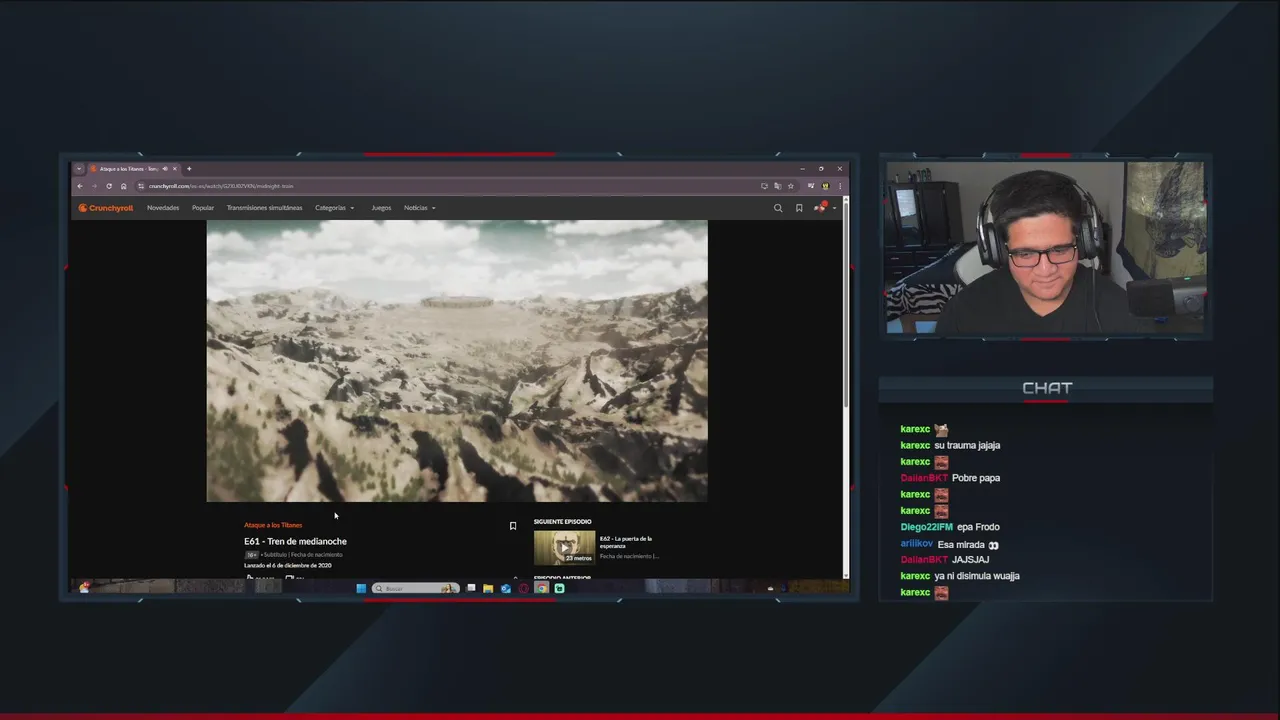The height and width of the screenshot is (720, 1280).
Task: Open the Ataque a los Titanes series link
Action: 273,525
